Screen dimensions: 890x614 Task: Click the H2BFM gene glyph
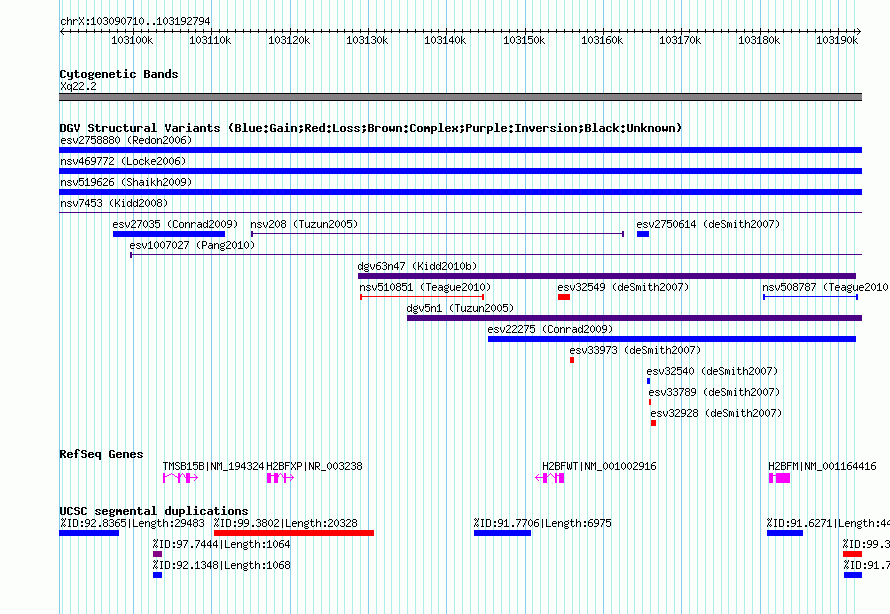pyautogui.click(x=779, y=478)
